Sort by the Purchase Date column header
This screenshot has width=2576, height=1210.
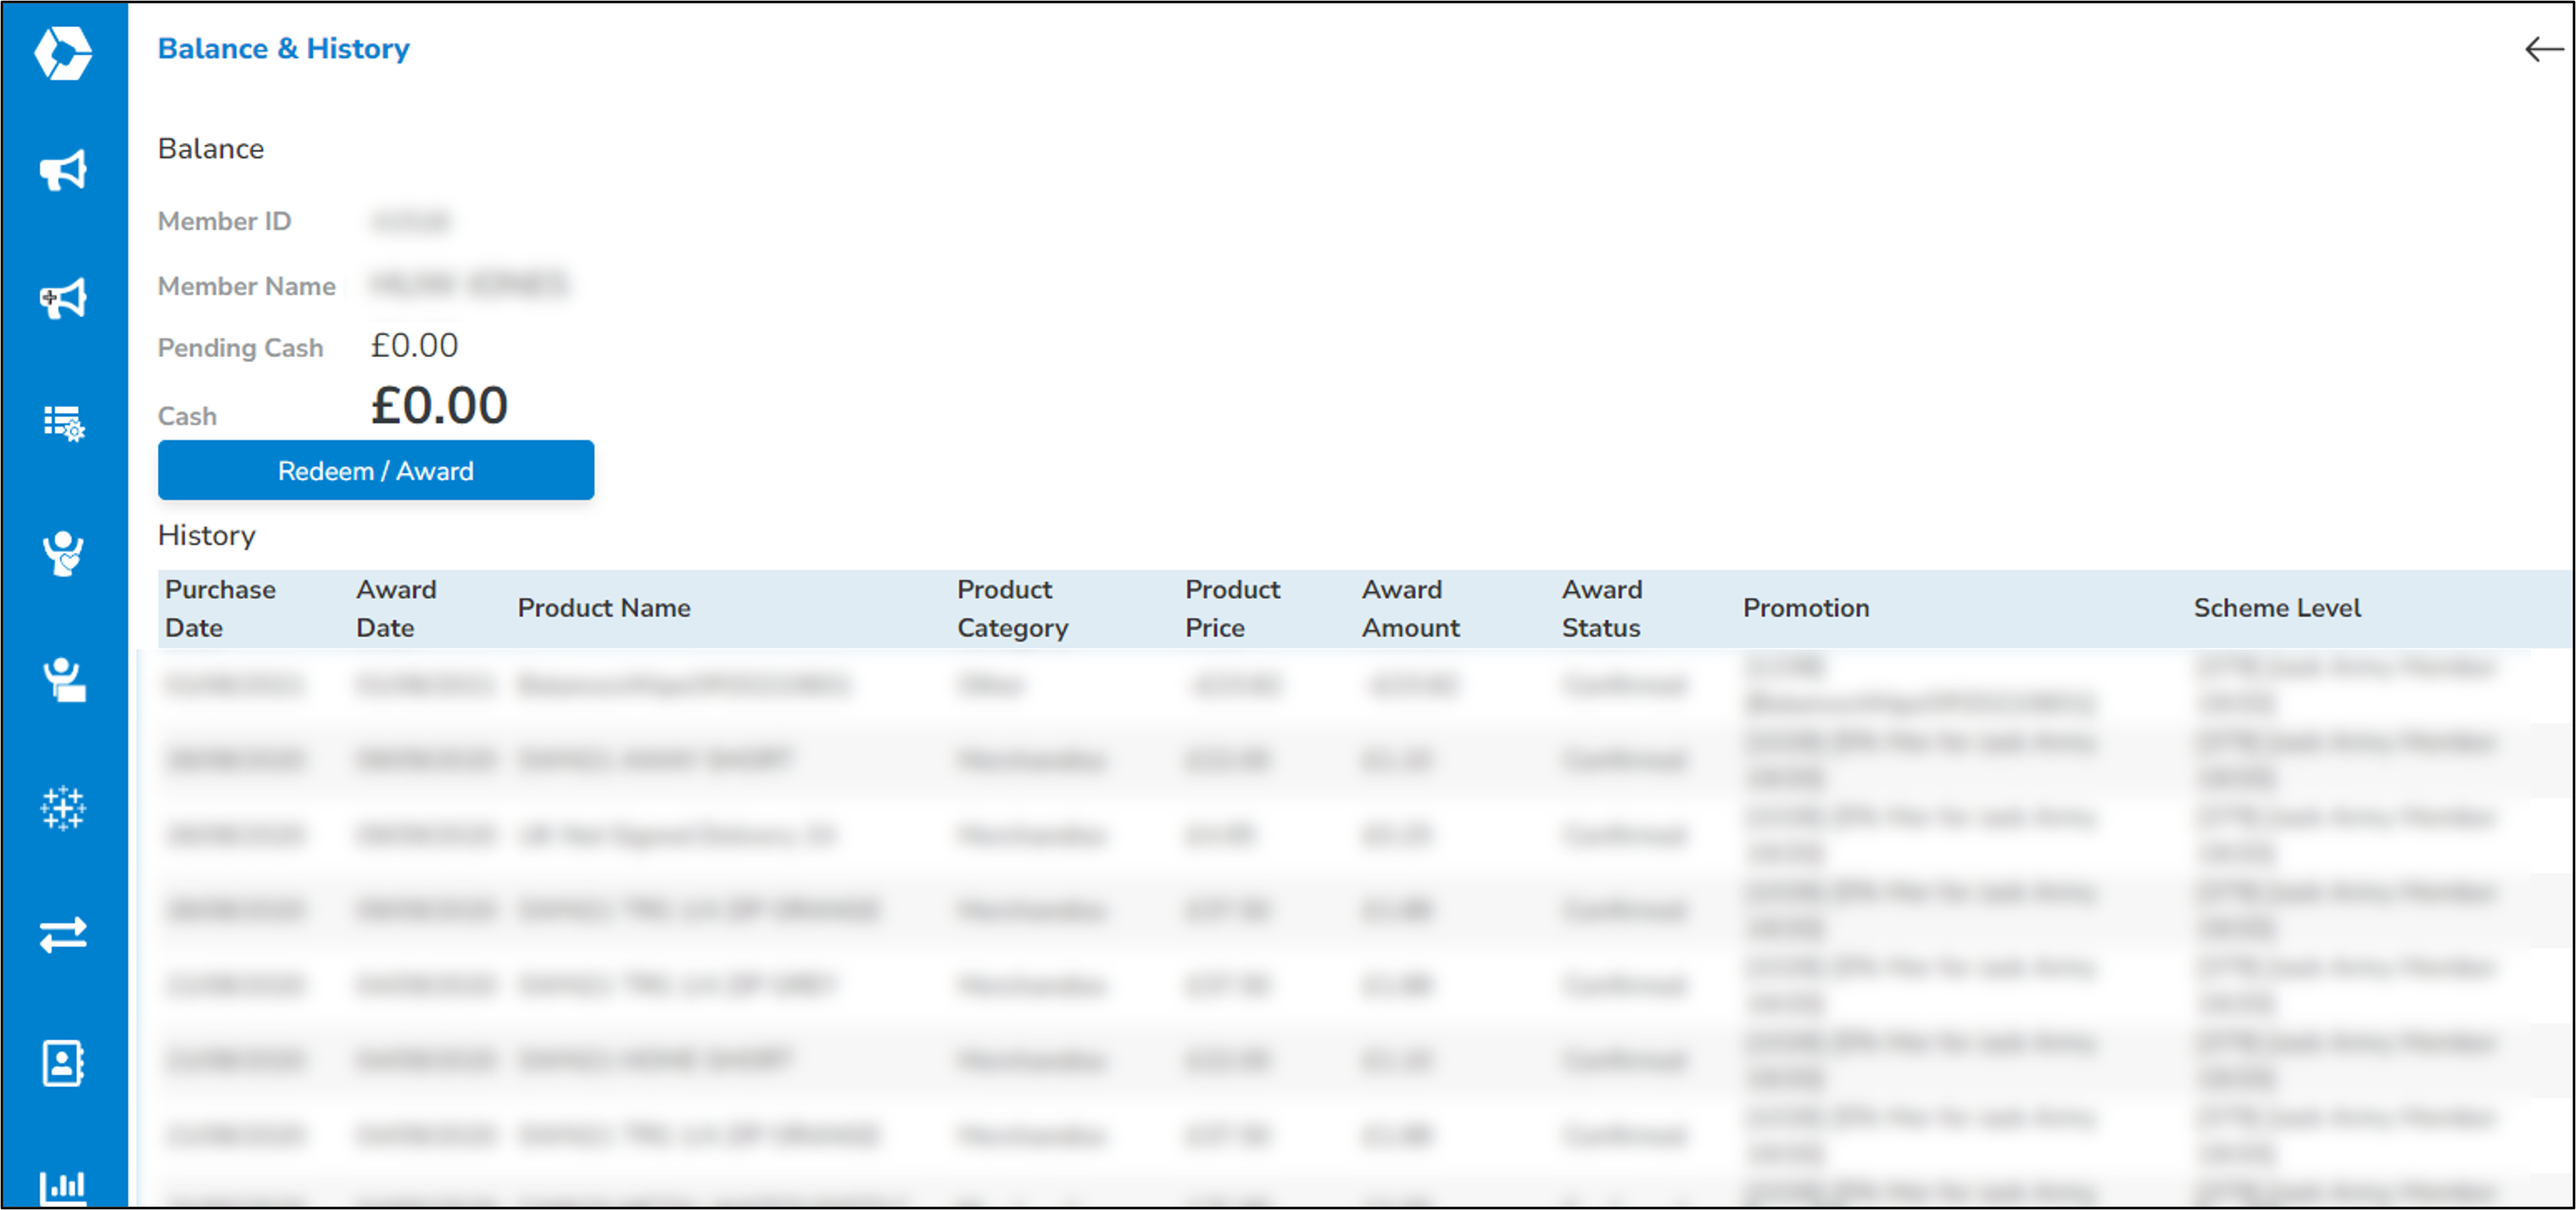coord(221,607)
